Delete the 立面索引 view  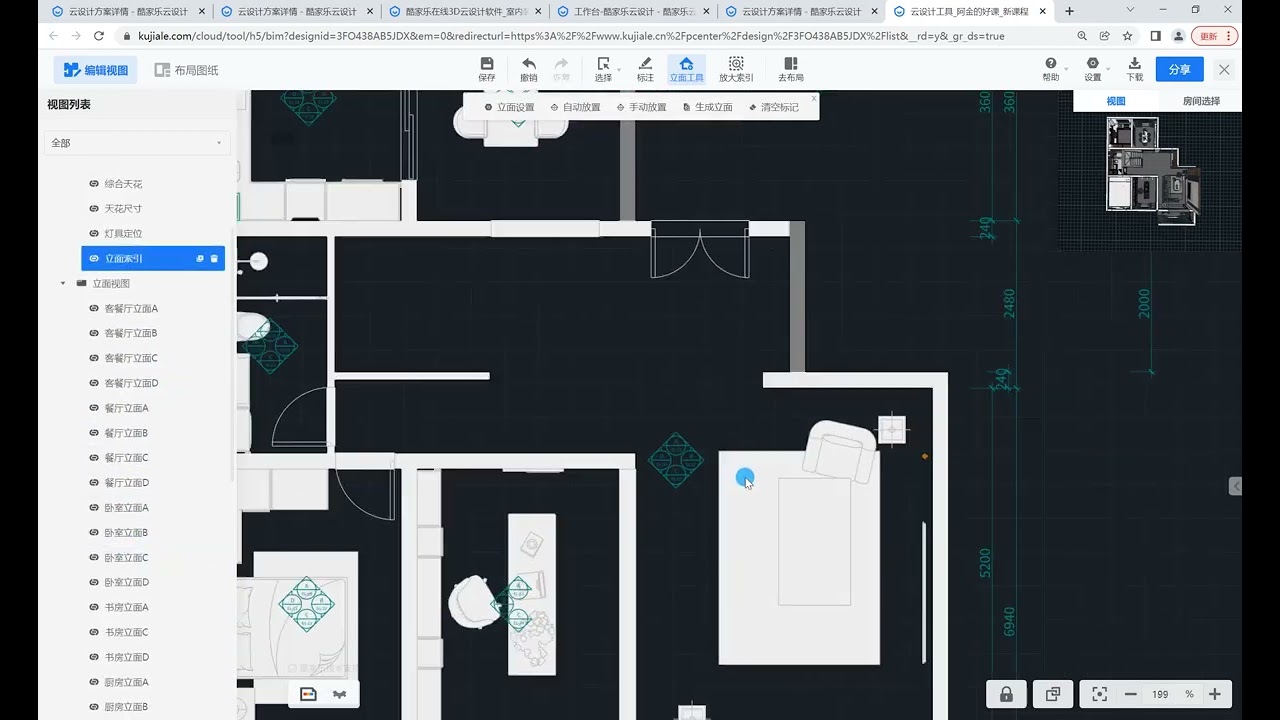[214, 258]
